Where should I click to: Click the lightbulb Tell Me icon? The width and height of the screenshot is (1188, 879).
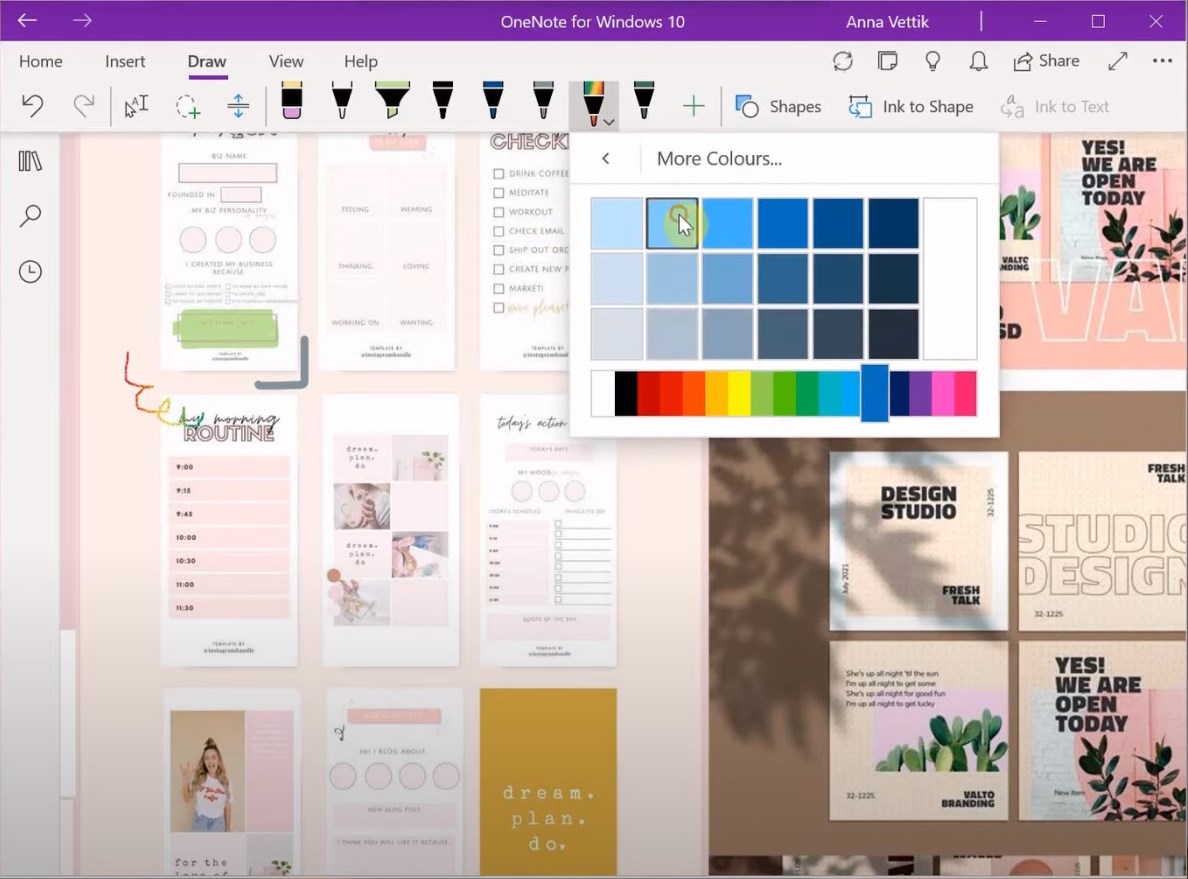coord(933,61)
